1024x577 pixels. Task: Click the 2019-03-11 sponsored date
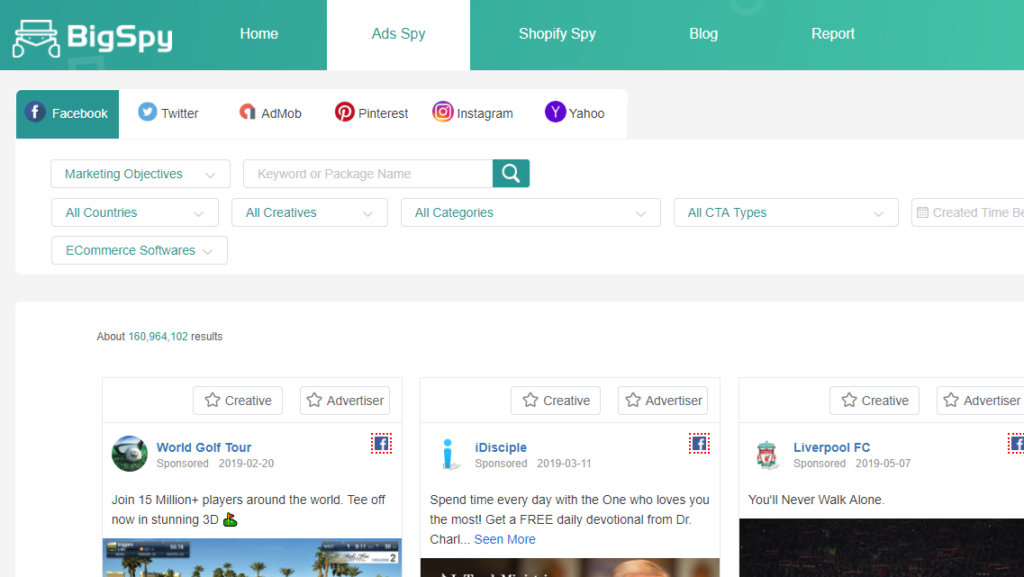coord(564,463)
